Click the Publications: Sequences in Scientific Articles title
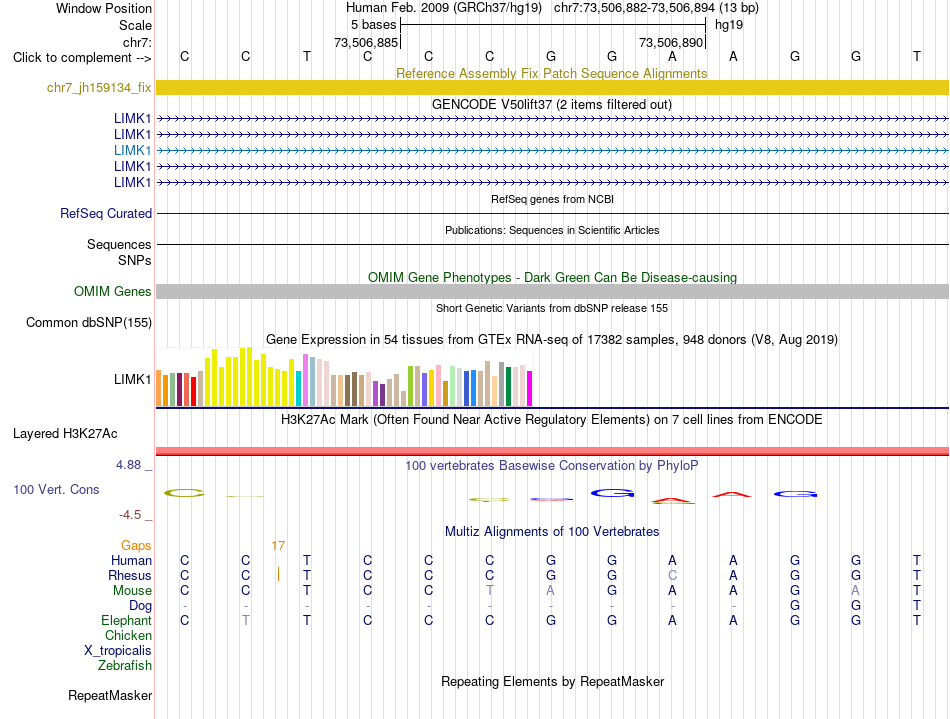This screenshot has height=719, width=950. coord(552,230)
